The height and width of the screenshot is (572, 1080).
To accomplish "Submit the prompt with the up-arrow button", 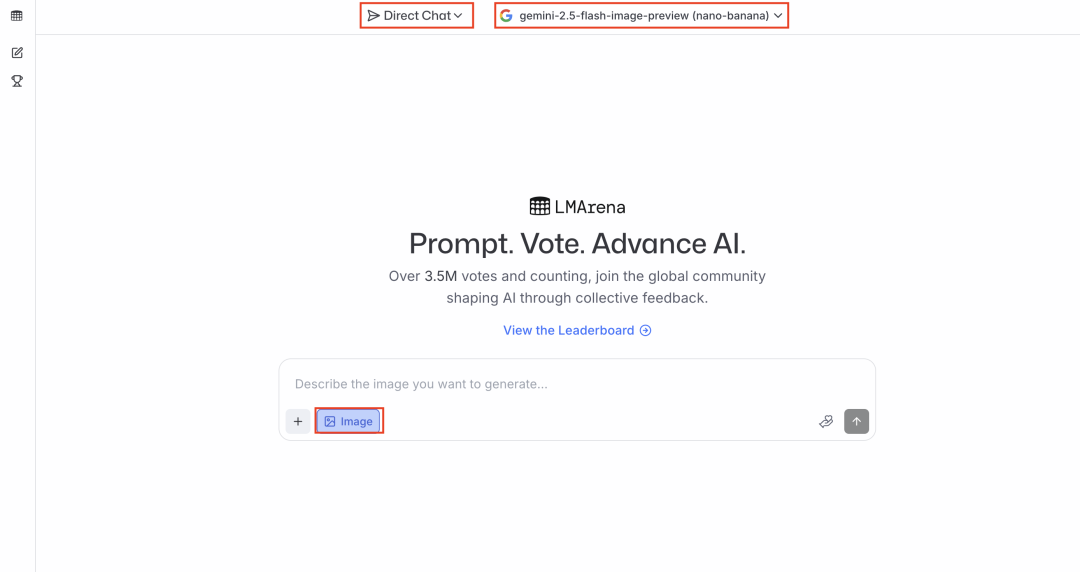I will click(x=856, y=422).
